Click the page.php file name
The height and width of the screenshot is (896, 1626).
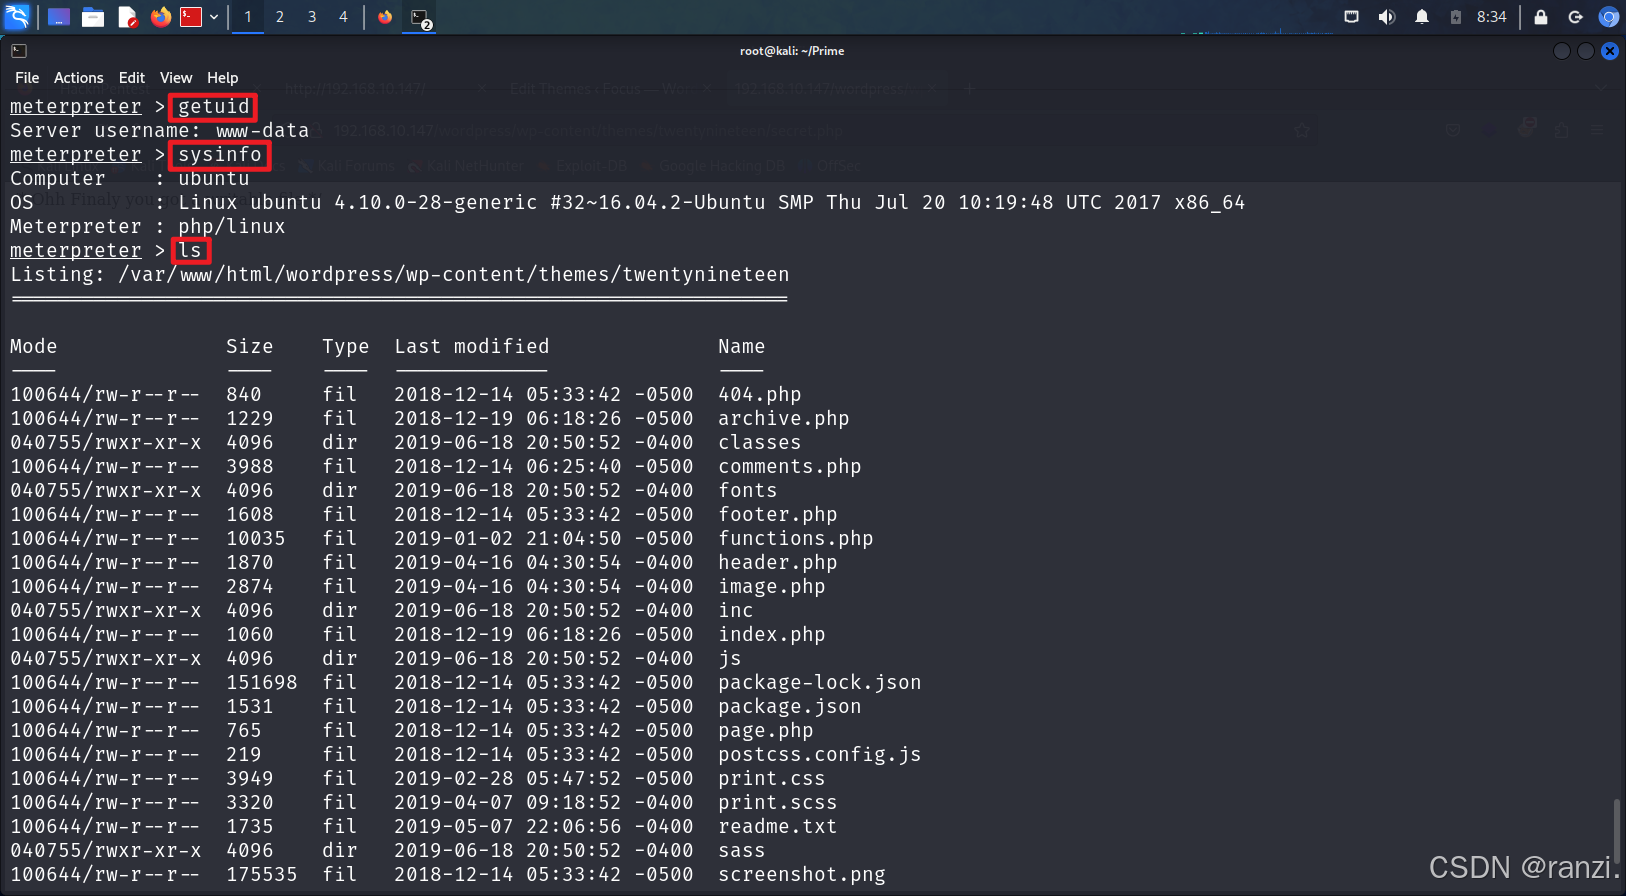(765, 731)
